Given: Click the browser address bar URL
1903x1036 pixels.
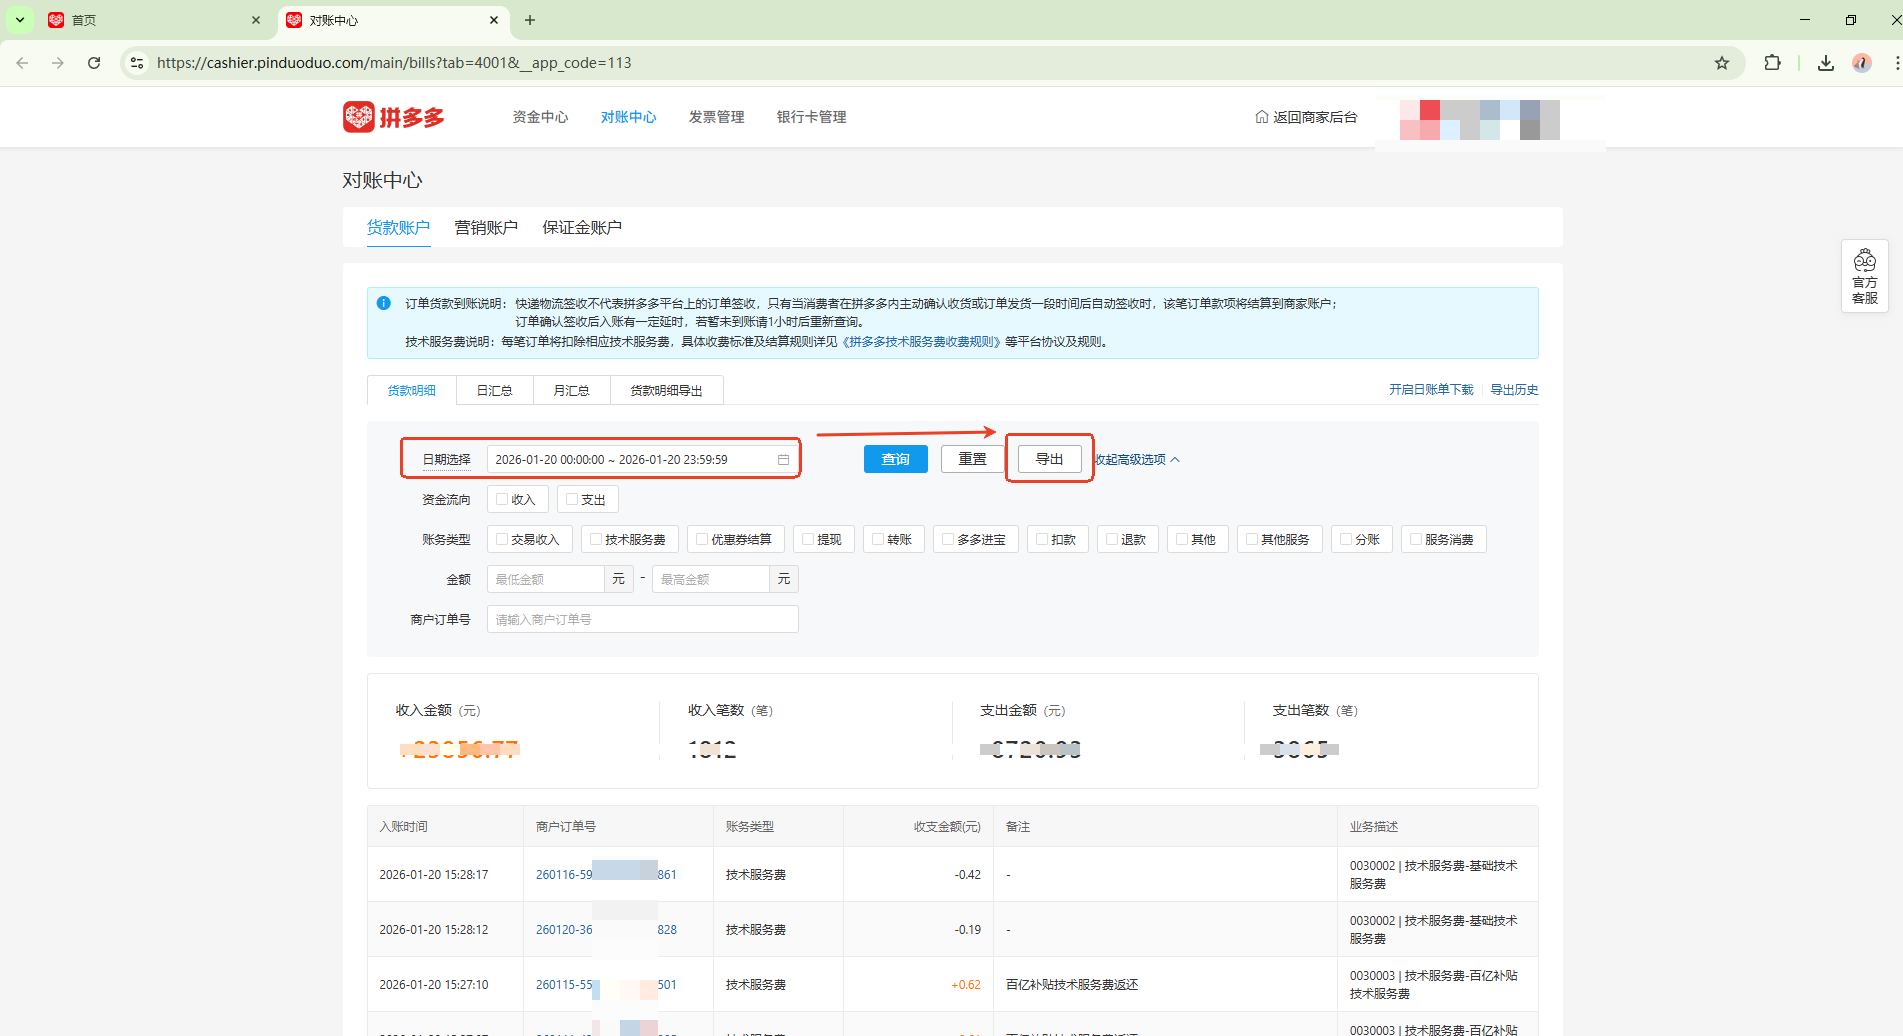Looking at the screenshot, I should pos(394,63).
